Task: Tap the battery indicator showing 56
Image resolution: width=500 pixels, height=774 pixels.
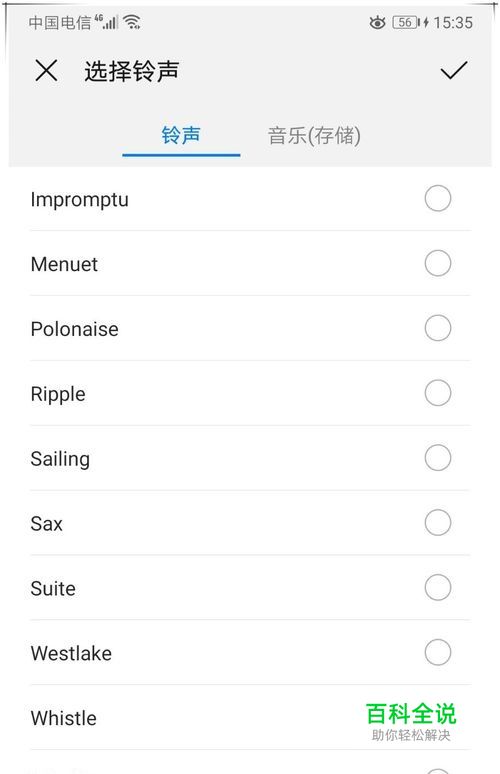Action: coord(406,22)
